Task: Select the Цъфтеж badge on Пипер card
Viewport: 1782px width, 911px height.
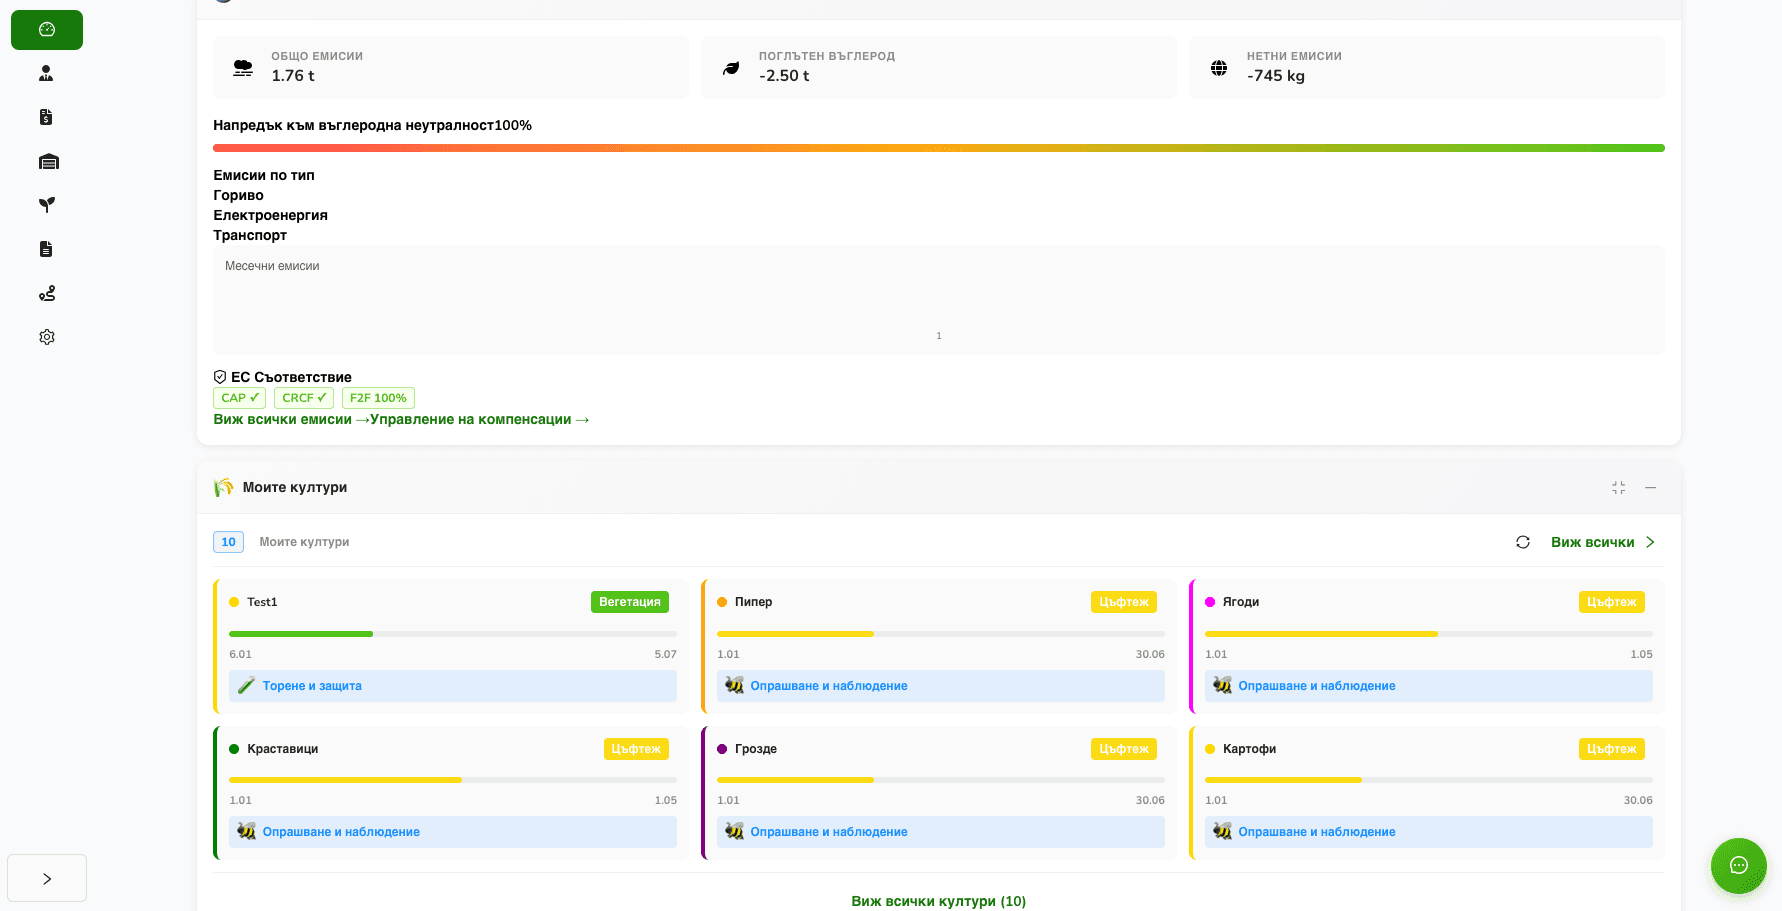Action: (1123, 602)
